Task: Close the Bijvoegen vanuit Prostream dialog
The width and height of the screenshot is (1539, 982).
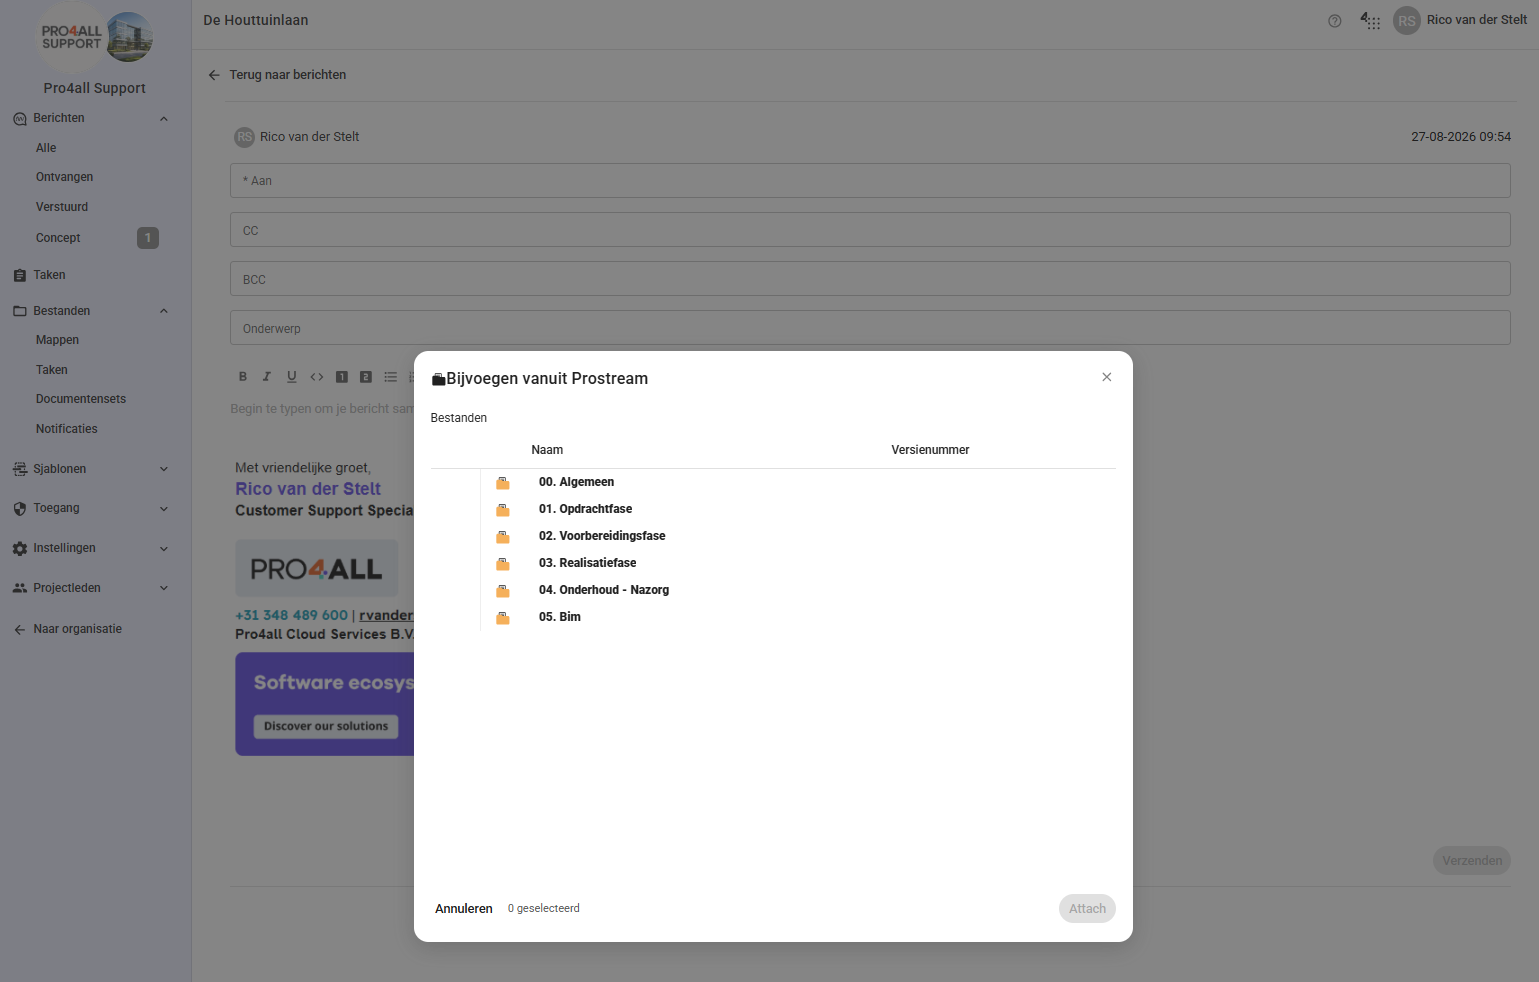Action: 1107,377
